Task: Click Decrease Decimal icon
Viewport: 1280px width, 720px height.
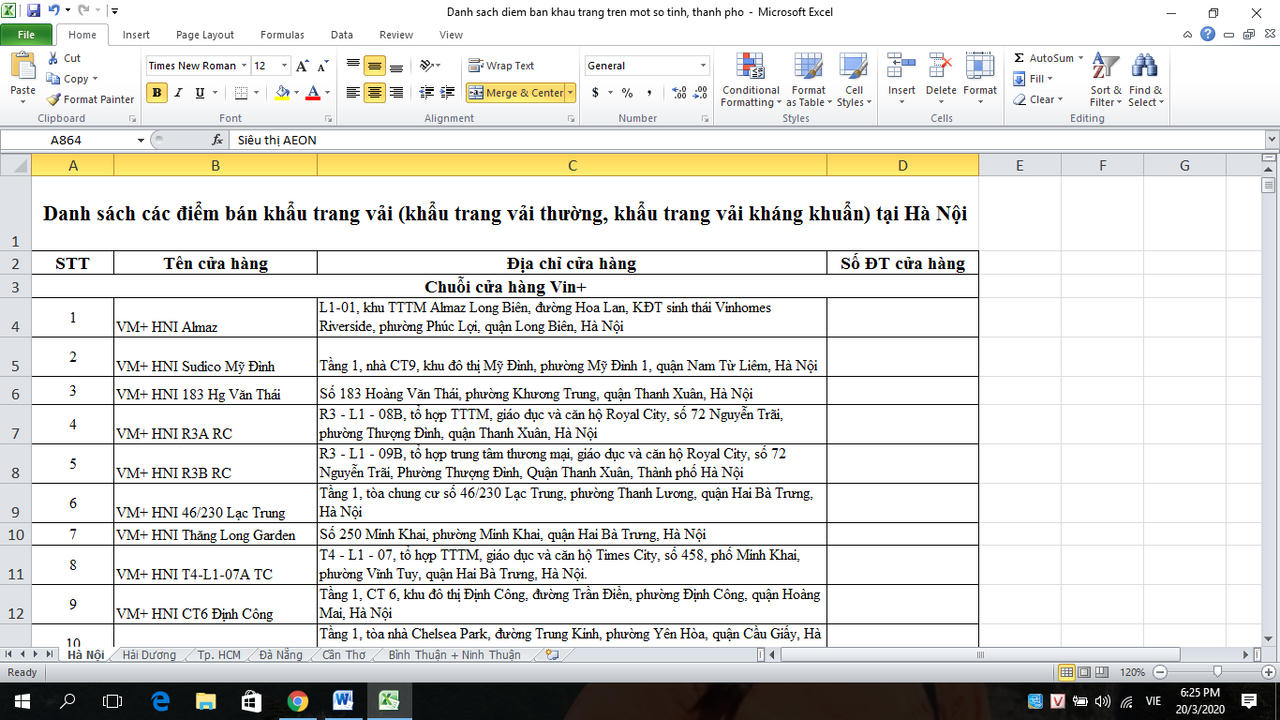Action: tap(701, 93)
